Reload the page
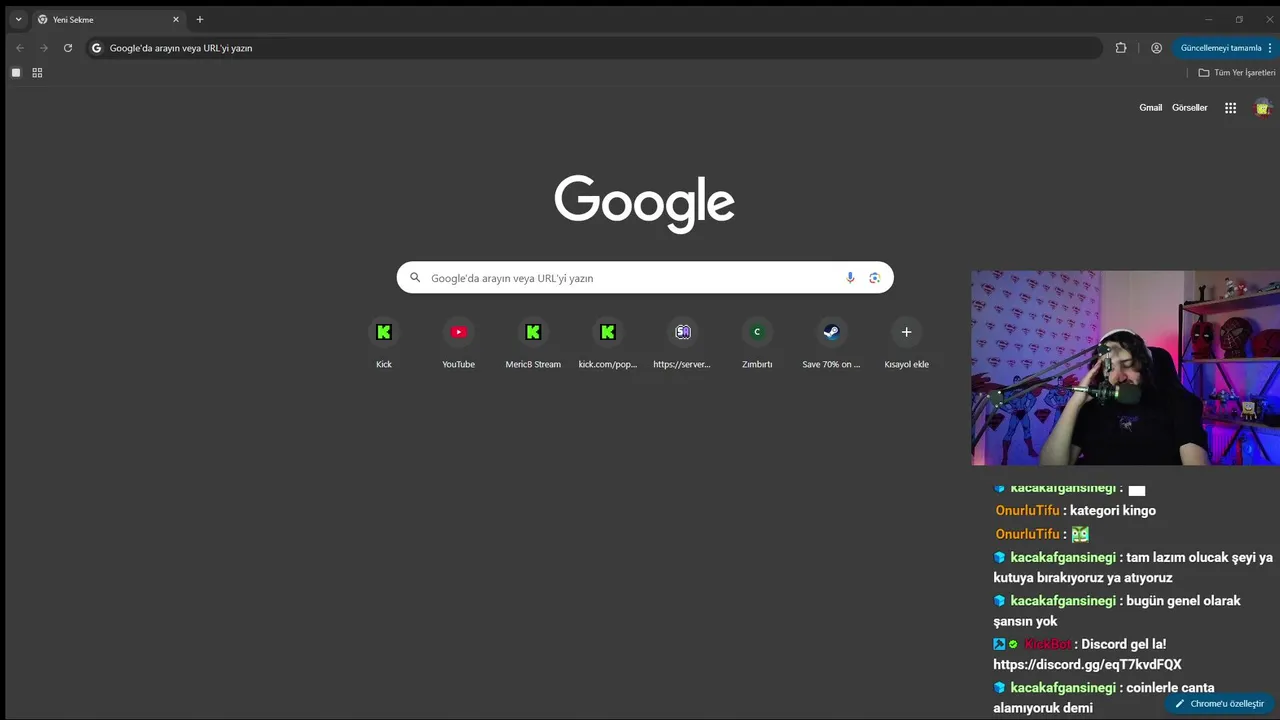 pos(68,48)
